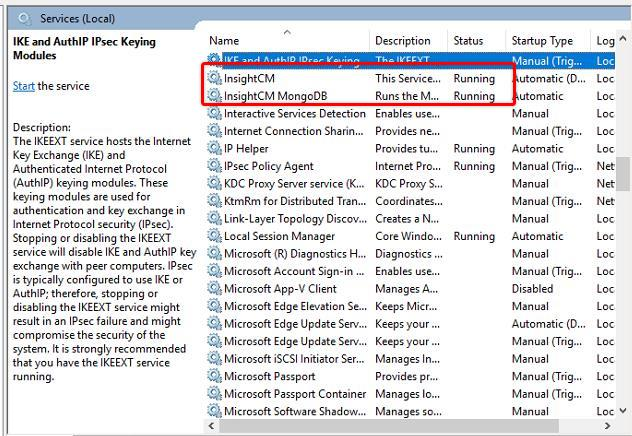The width and height of the screenshot is (632, 436).
Task: Click the Running status of IPsec Policy Agent
Action: [474, 166]
